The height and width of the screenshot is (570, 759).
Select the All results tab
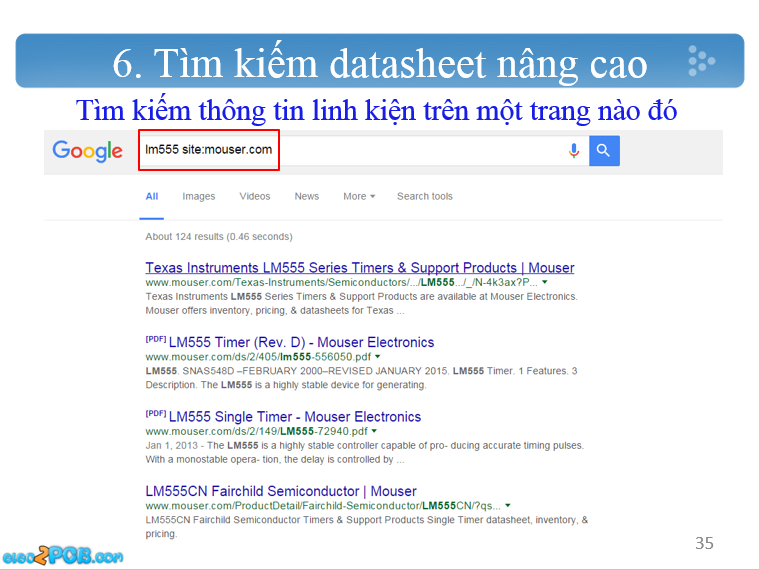pos(152,196)
